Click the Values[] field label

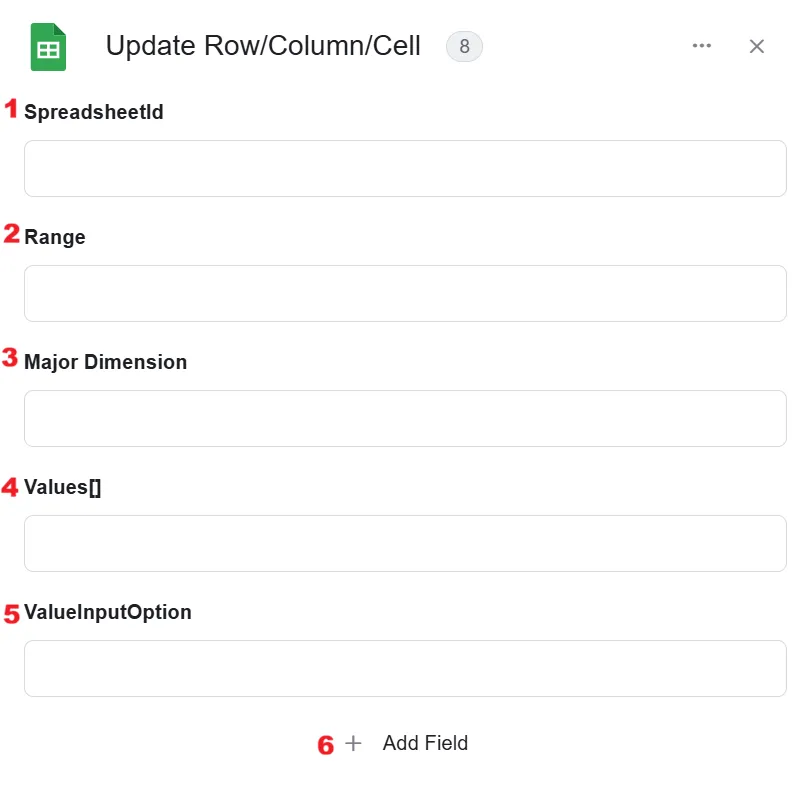tap(62, 487)
